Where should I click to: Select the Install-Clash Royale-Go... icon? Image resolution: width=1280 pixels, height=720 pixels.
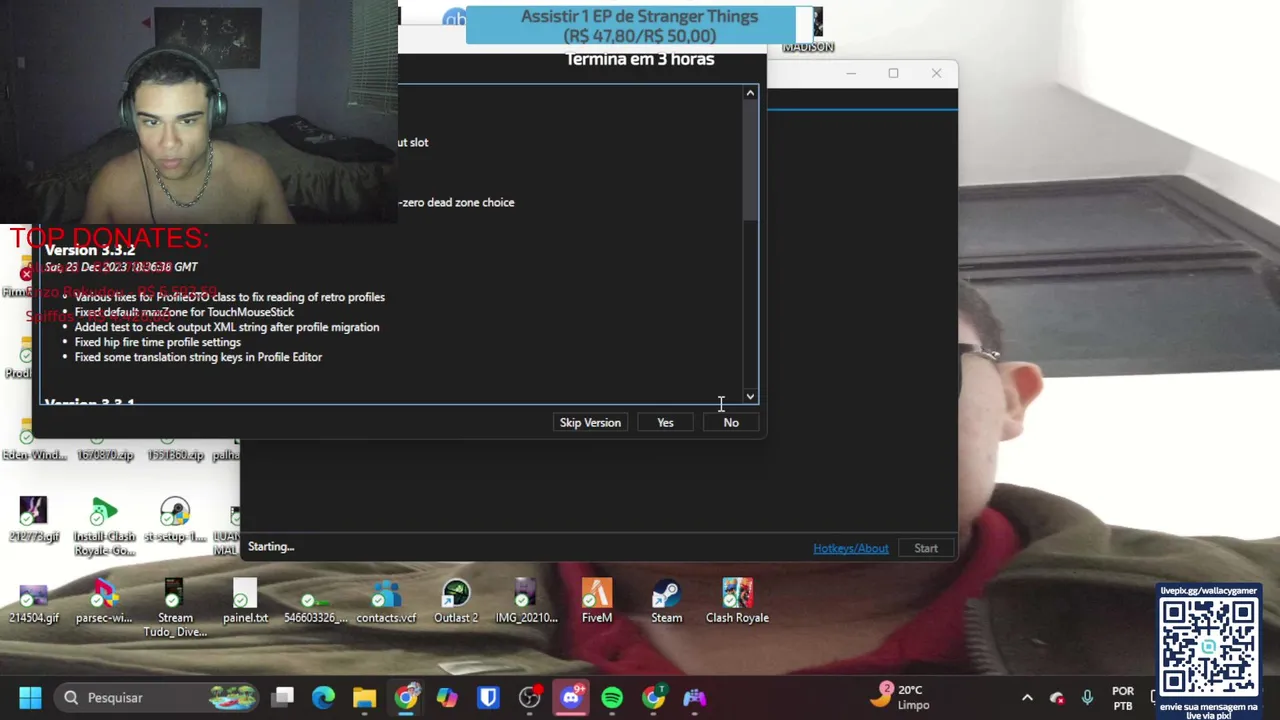coord(104,527)
